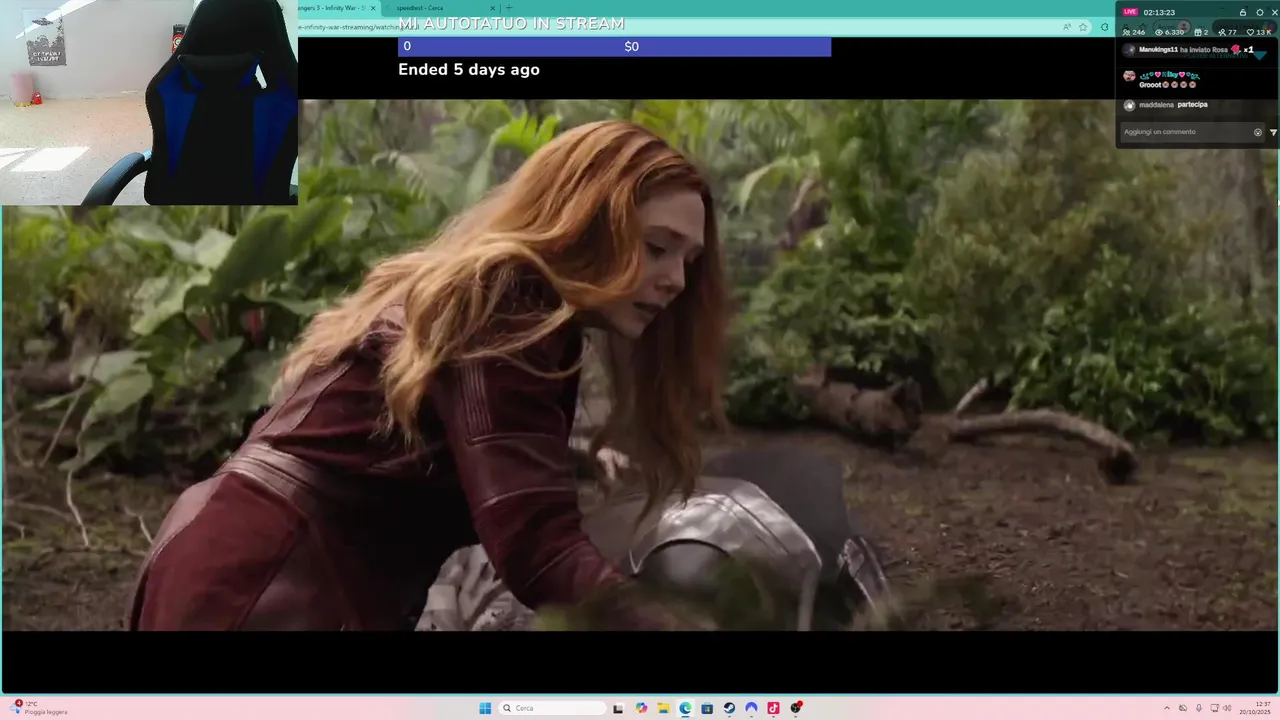Click the read aloud icon in address bar
Image resolution: width=1280 pixels, height=720 pixels.
1067,27
